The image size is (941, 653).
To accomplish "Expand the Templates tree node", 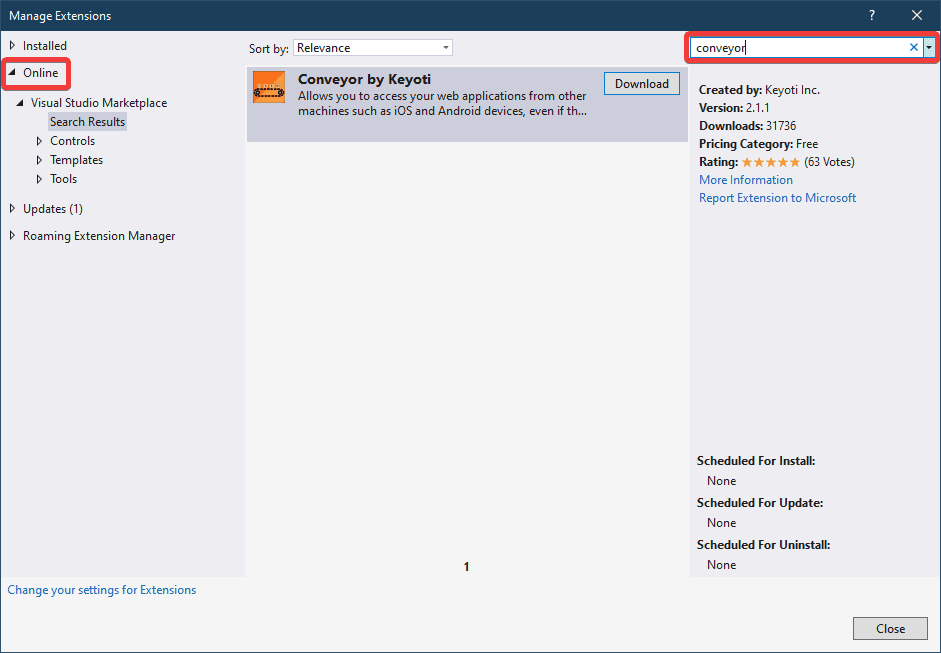I will (39, 160).
